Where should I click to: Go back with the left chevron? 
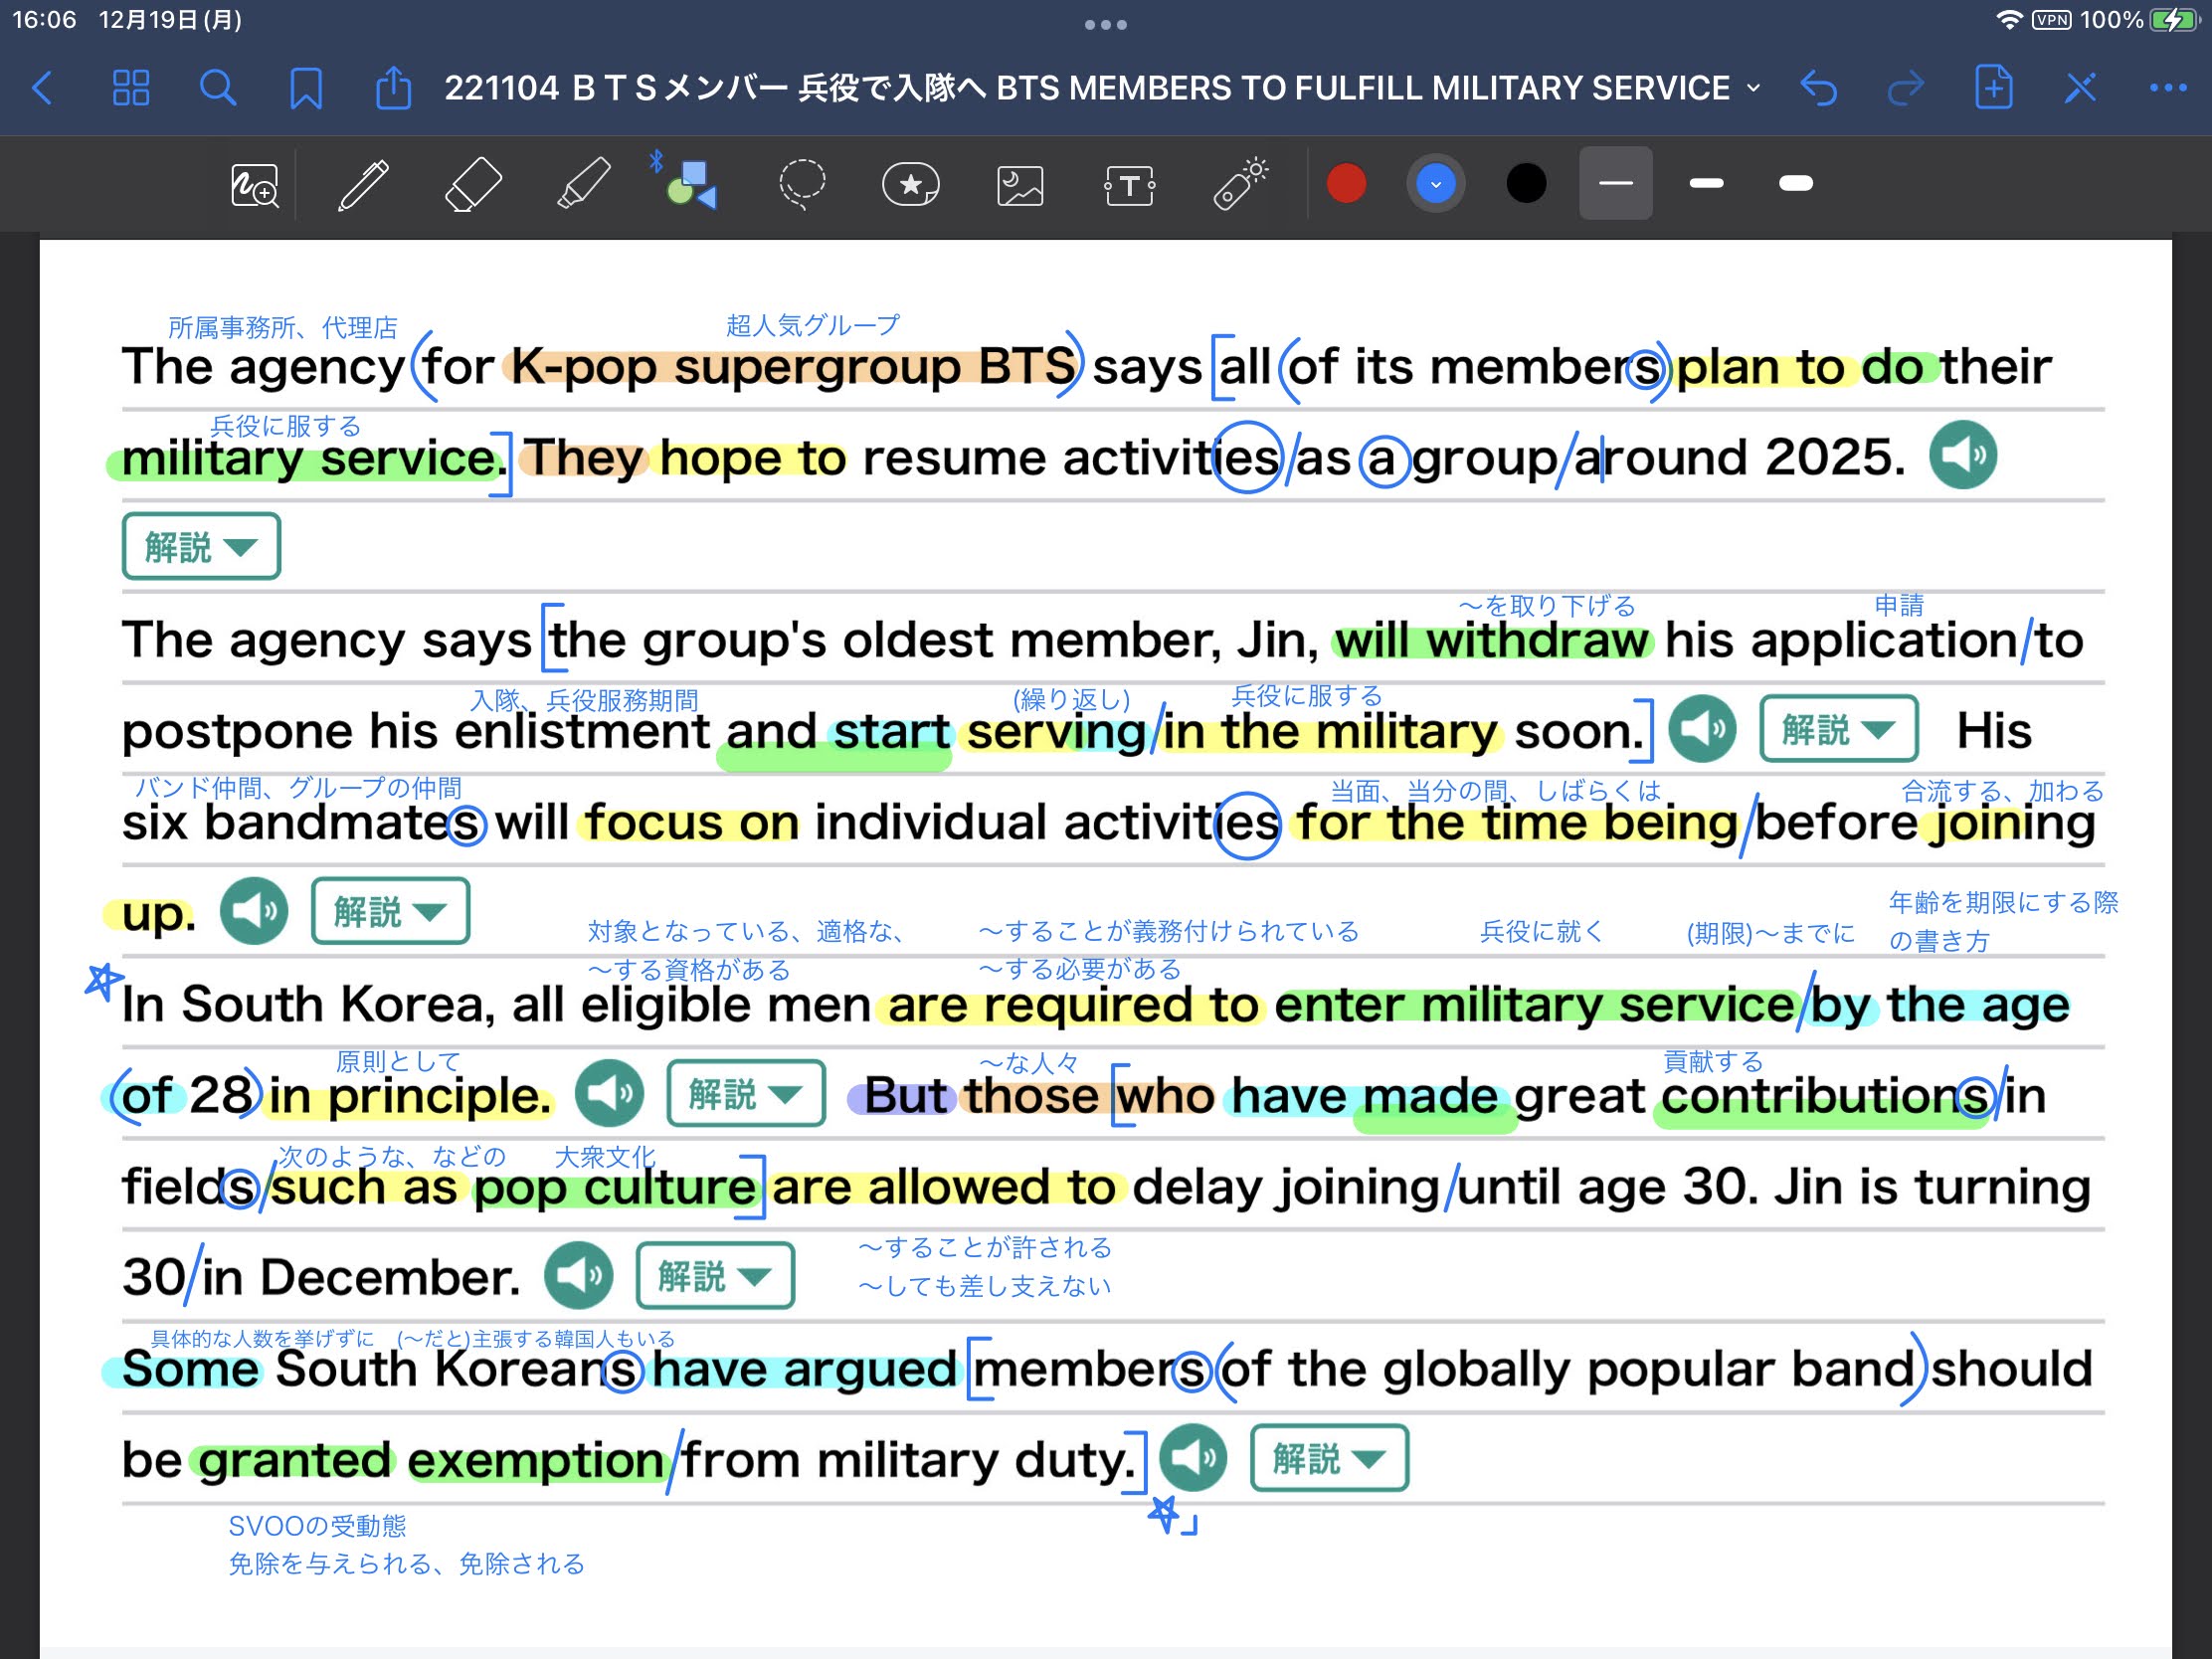pyautogui.click(x=42, y=88)
